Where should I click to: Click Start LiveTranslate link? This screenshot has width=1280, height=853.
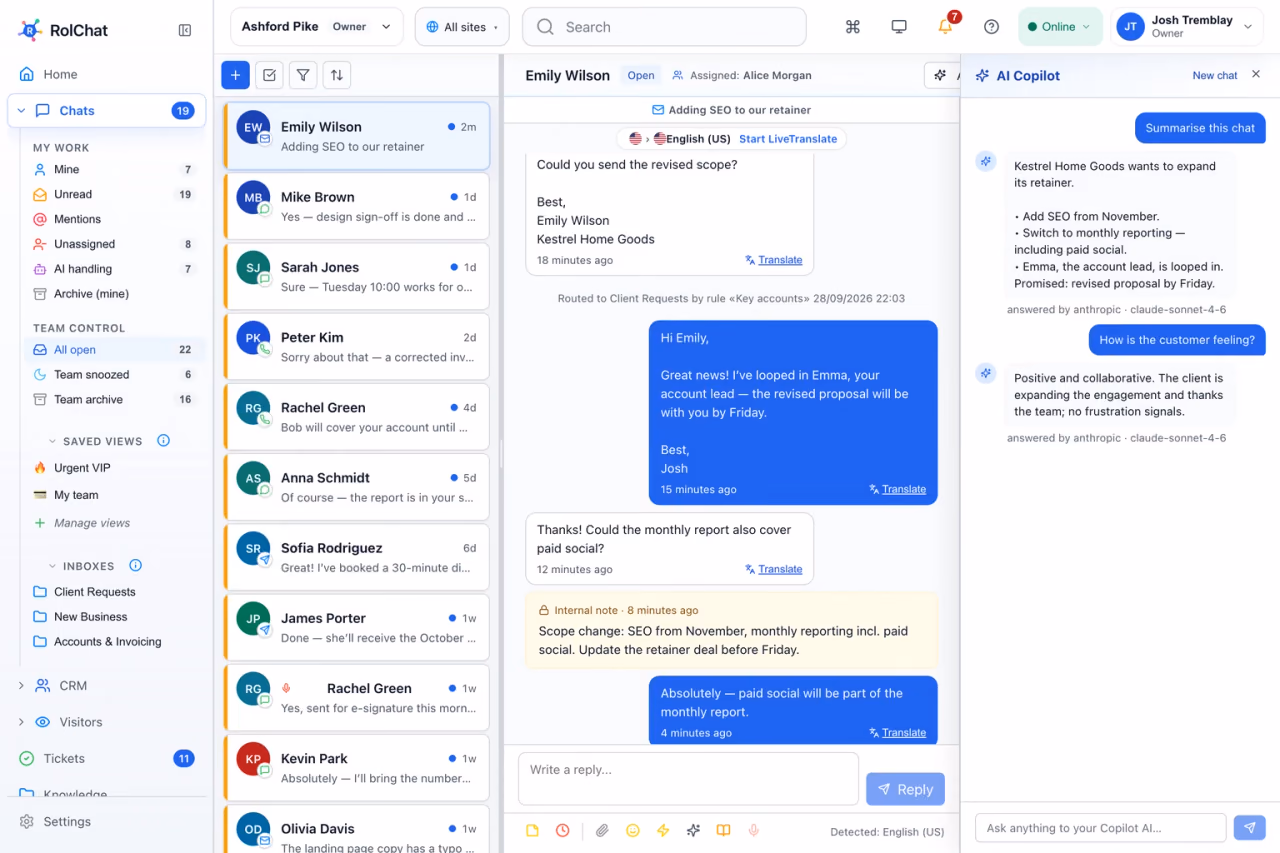pos(788,139)
